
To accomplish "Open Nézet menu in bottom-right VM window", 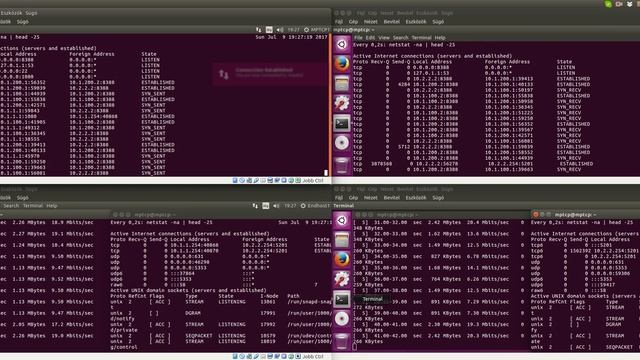I will [x=371, y=198].
